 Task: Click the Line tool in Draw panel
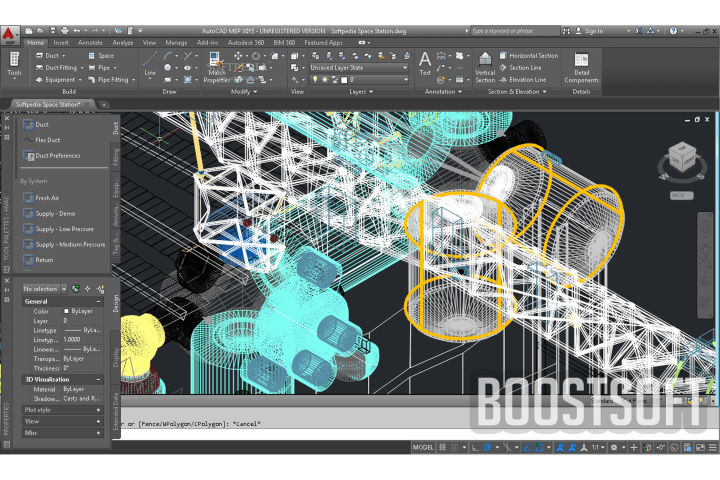click(150, 64)
